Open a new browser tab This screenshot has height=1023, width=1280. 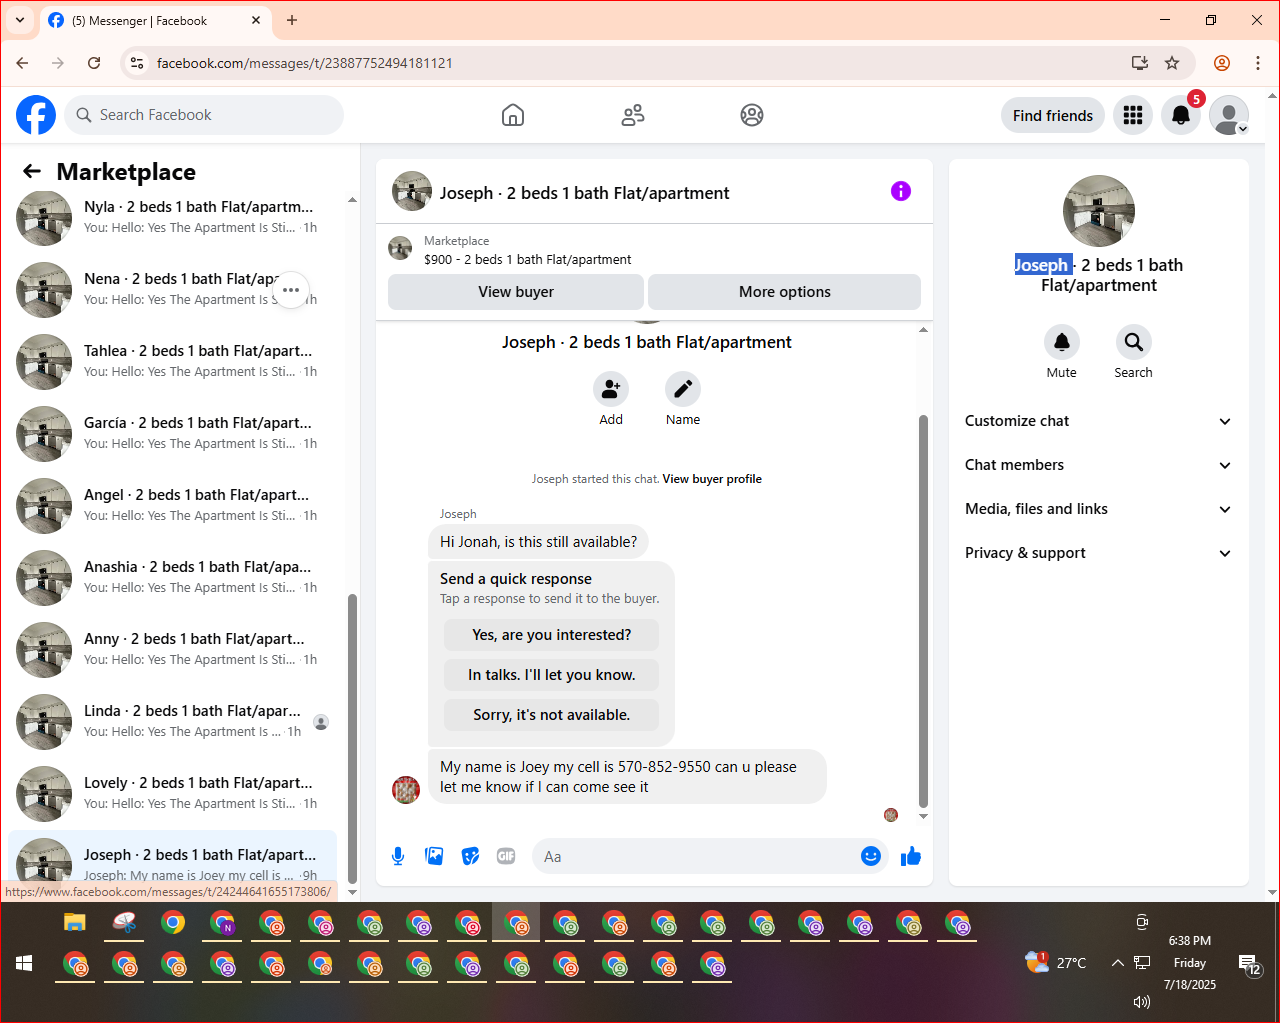click(x=292, y=20)
